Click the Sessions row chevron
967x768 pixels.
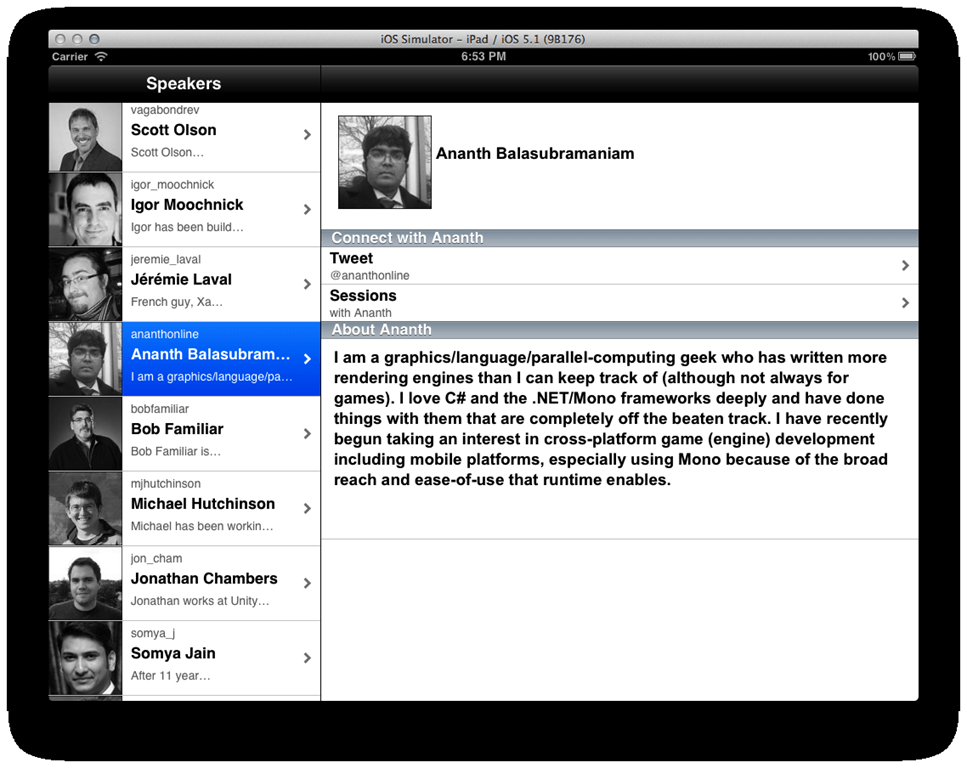905,303
